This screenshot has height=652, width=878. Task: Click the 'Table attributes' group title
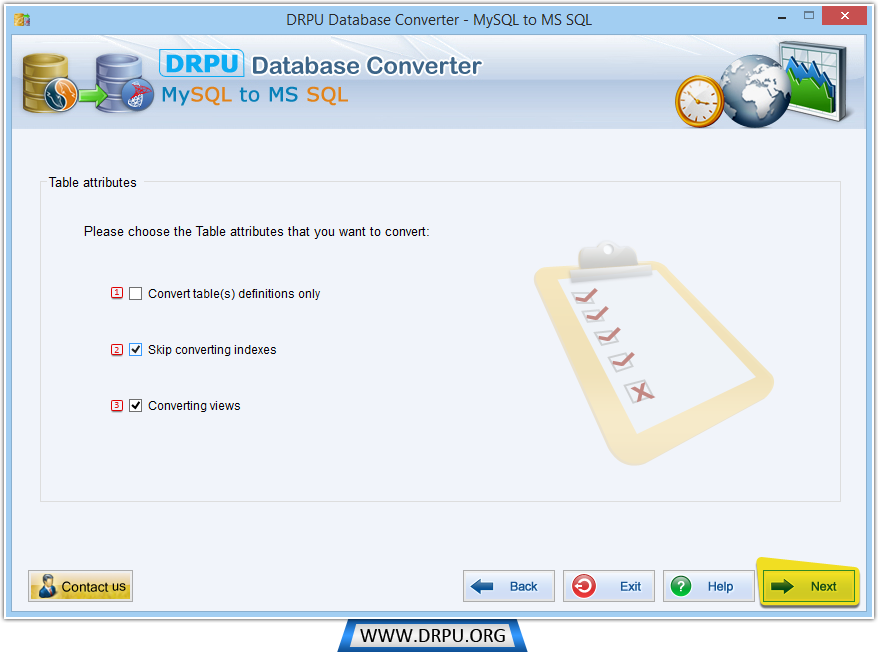point(92,183)
